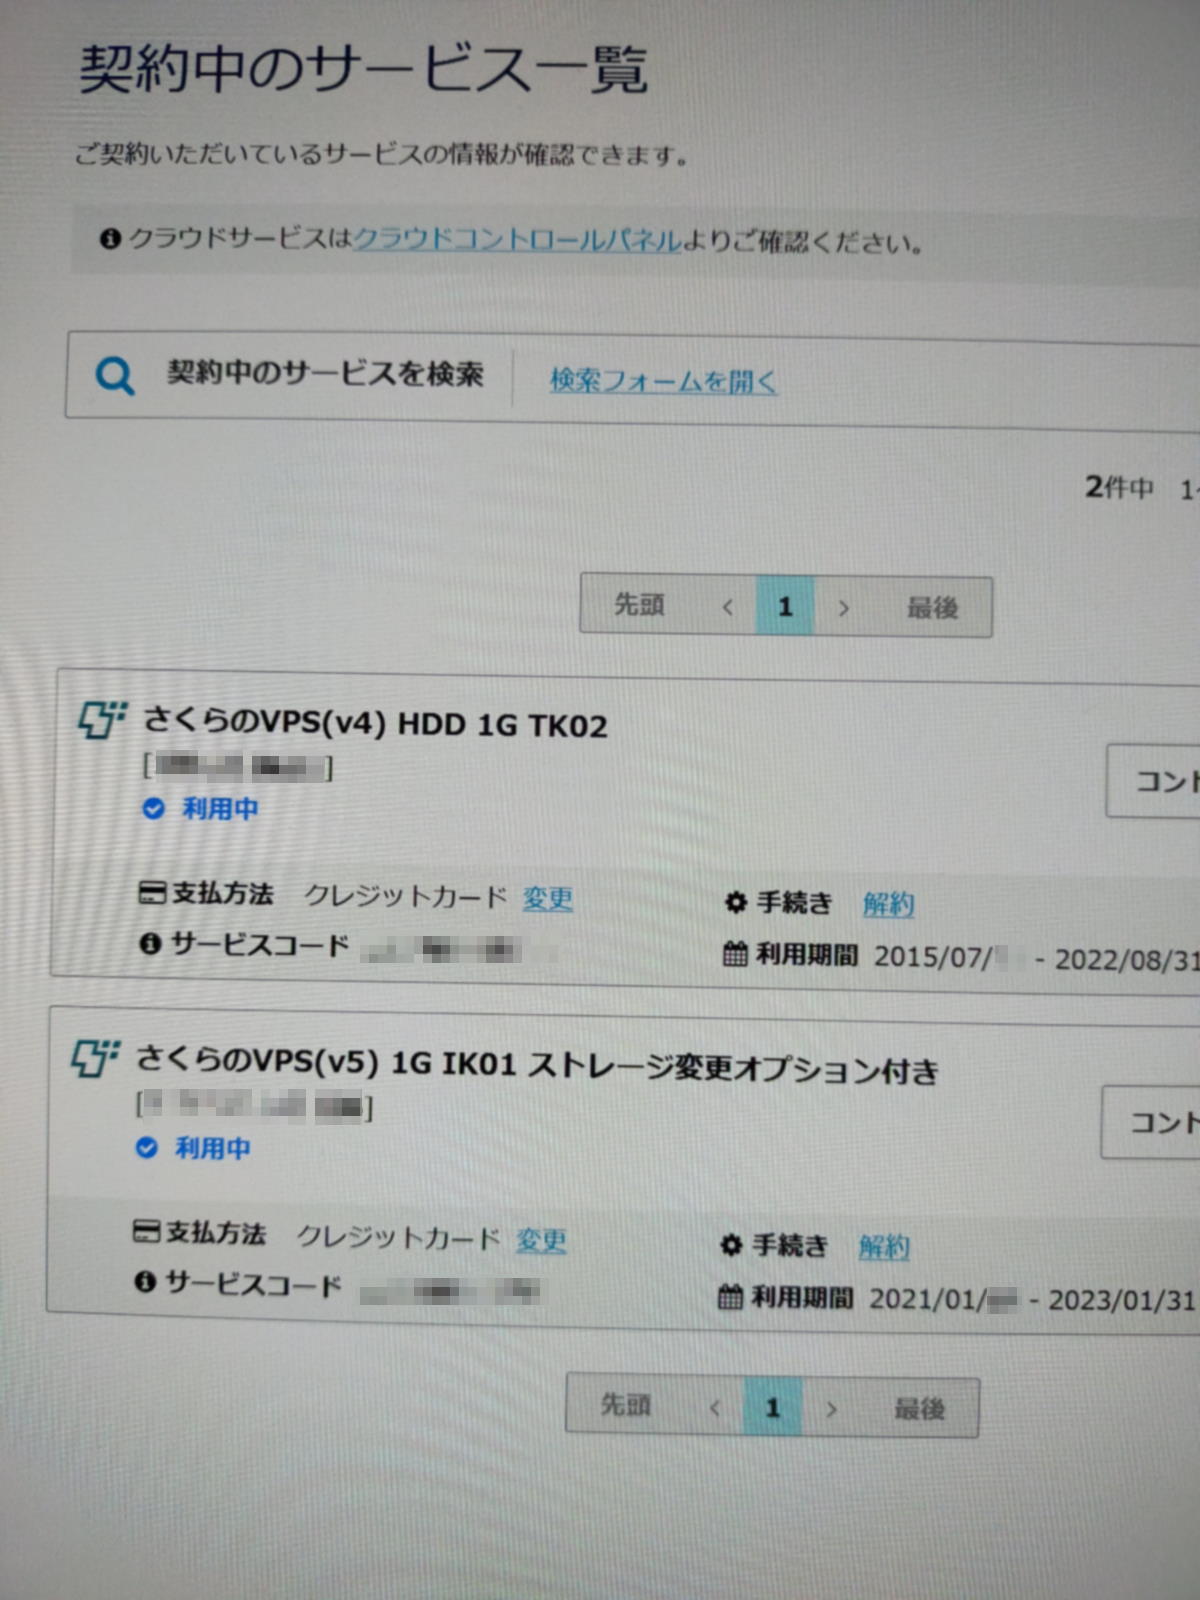Click next arrow in top pagination
This screenshot has height=1600, width=1200.
(843, 607)
